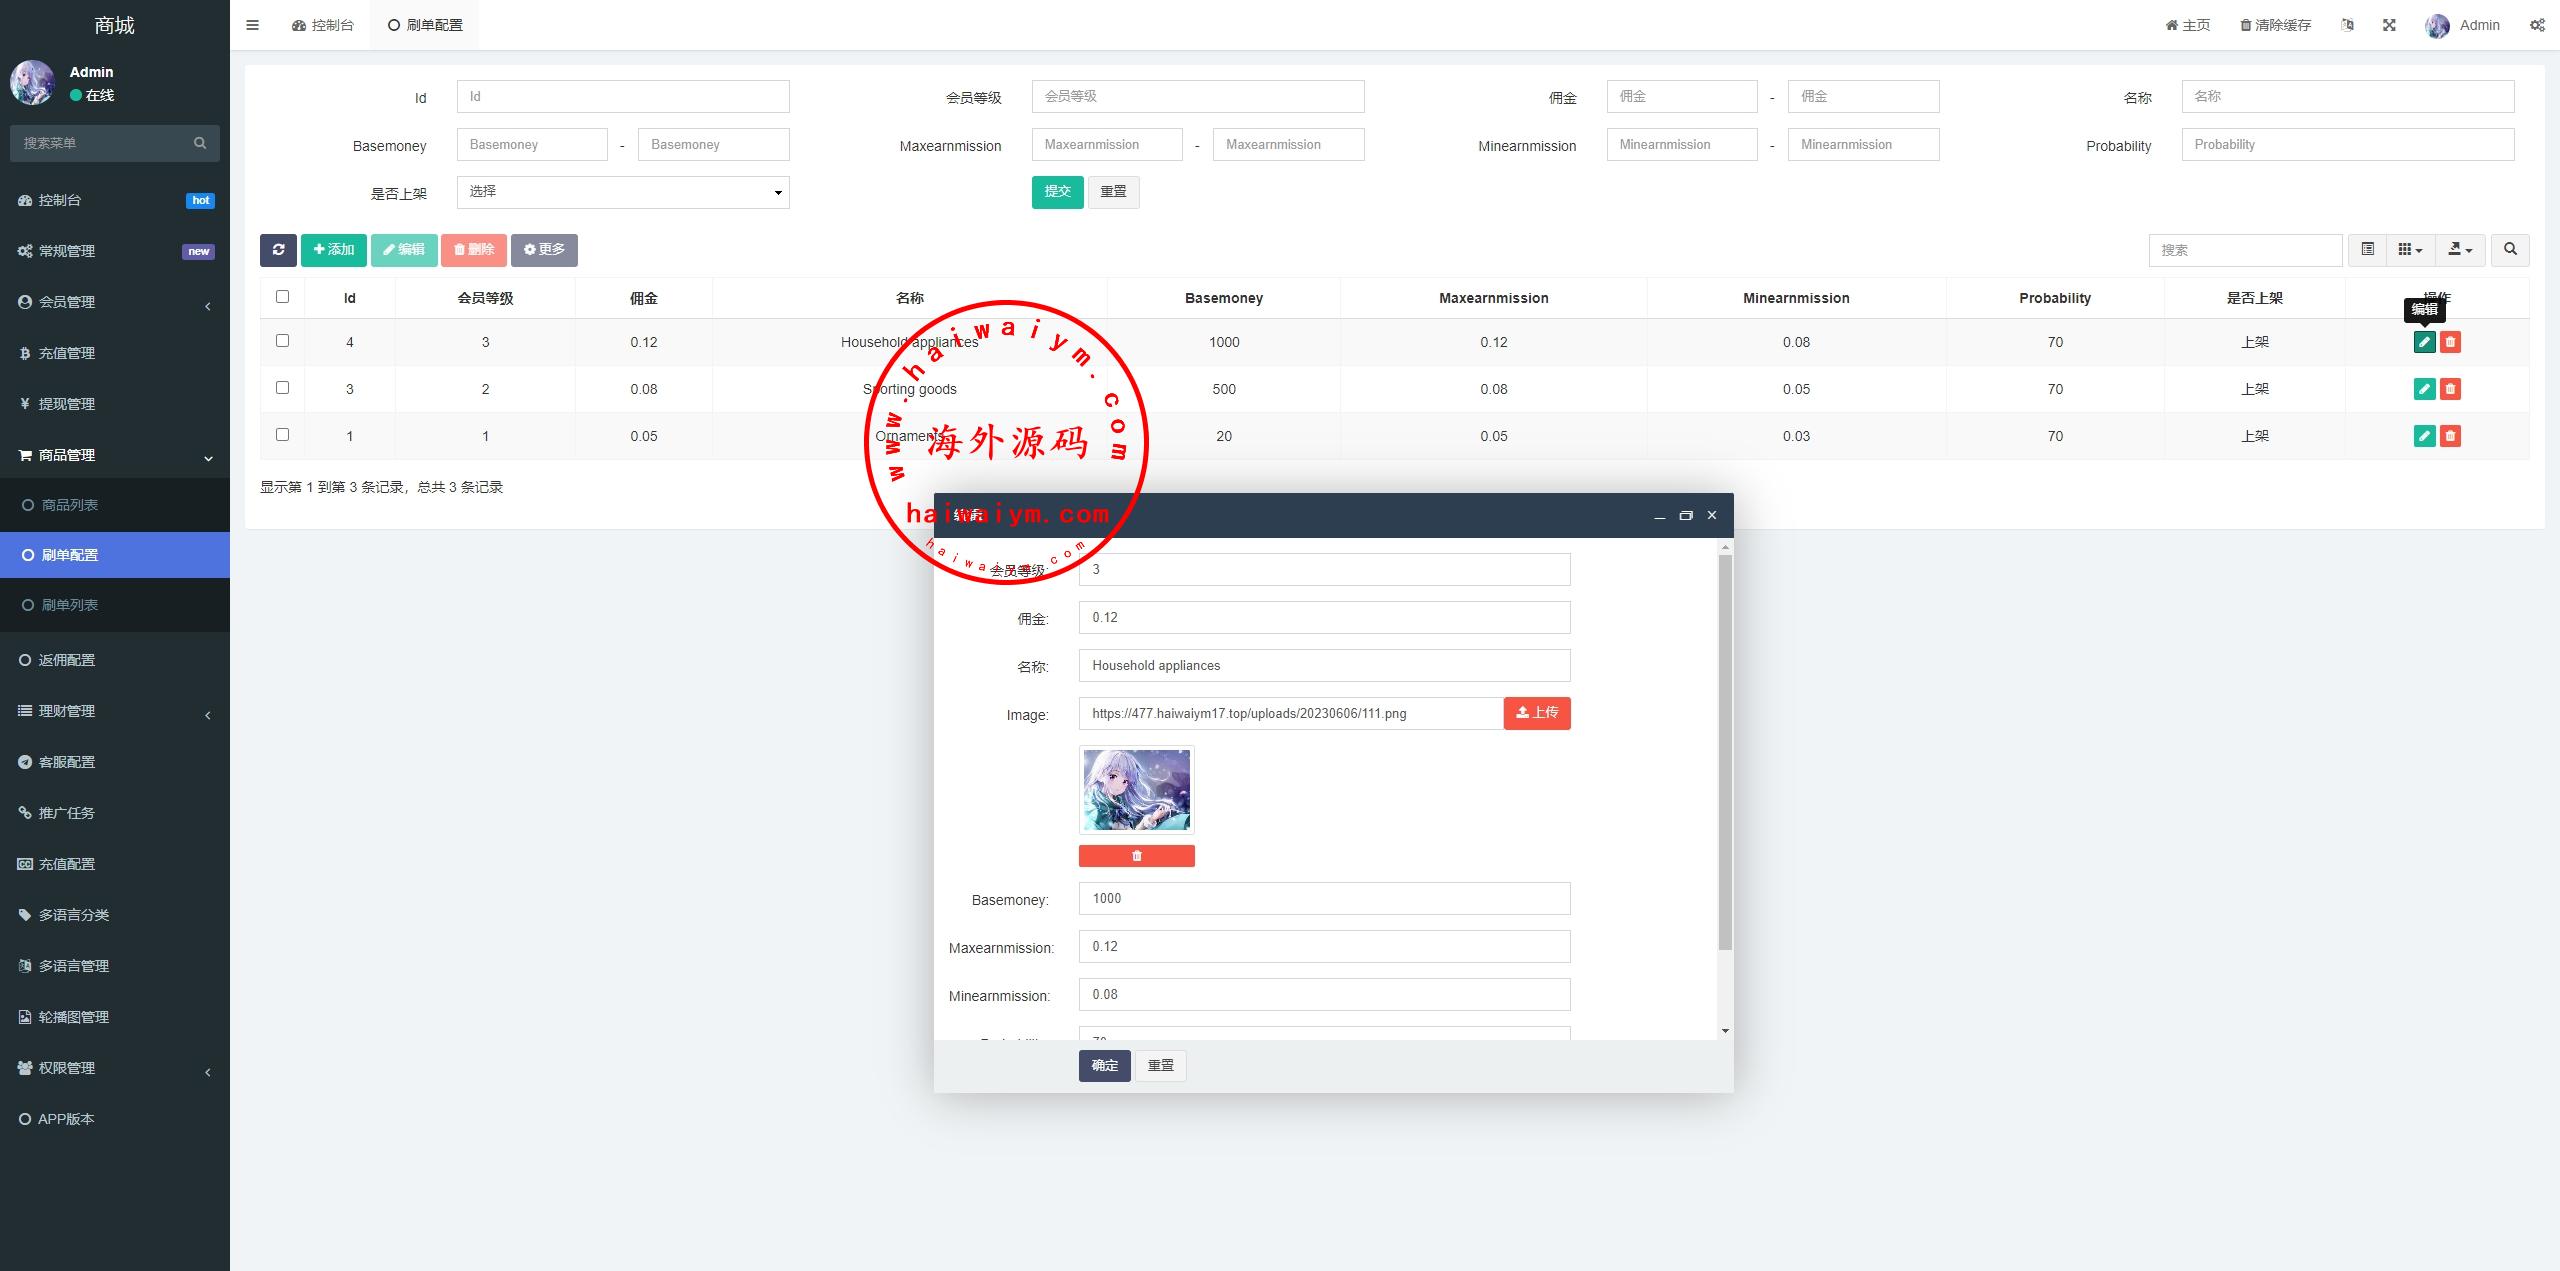Click the 上传 upload button

pos(1536,713)
